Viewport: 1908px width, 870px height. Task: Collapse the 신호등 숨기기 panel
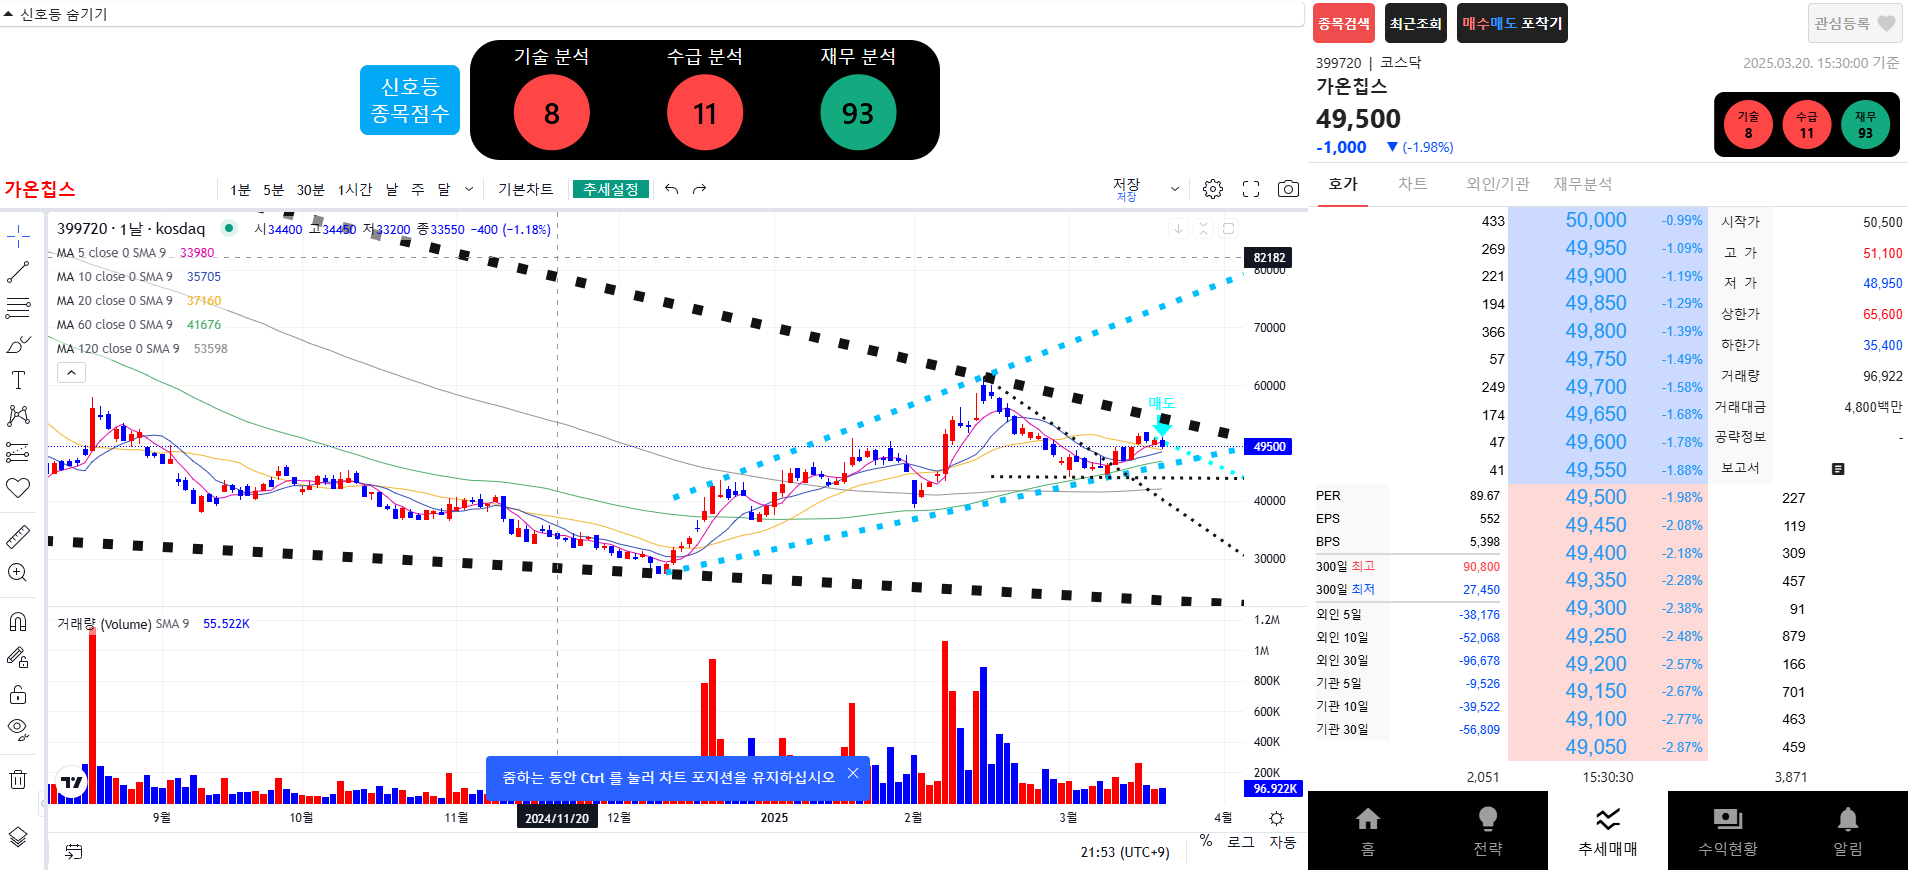point(55,14)
